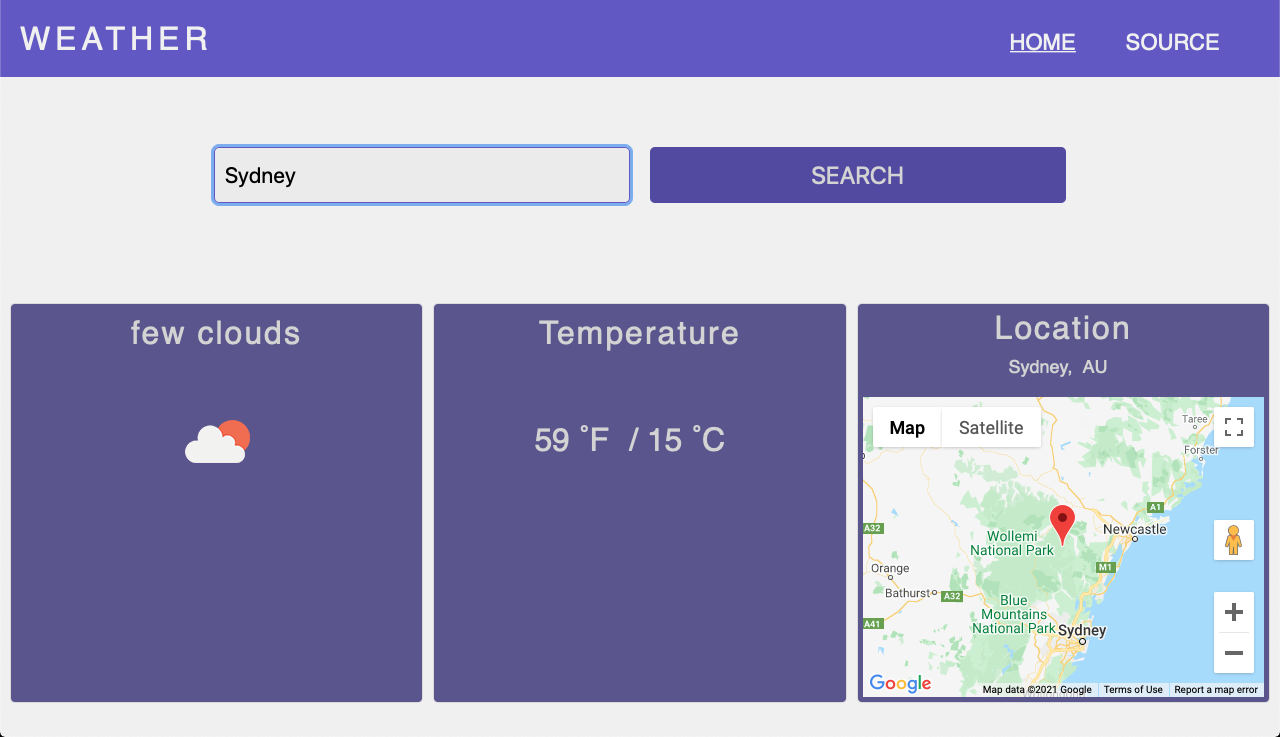Click the WEATHER logo in the header
This screenshot has height=737, width=1280.
point(113,38)
